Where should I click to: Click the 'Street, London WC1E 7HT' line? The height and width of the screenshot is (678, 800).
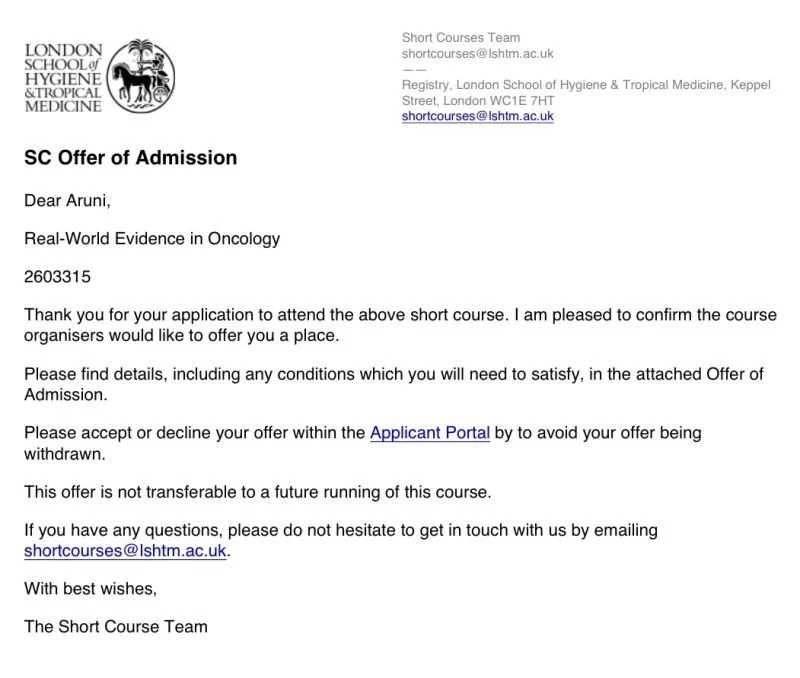tap(478, 101)
